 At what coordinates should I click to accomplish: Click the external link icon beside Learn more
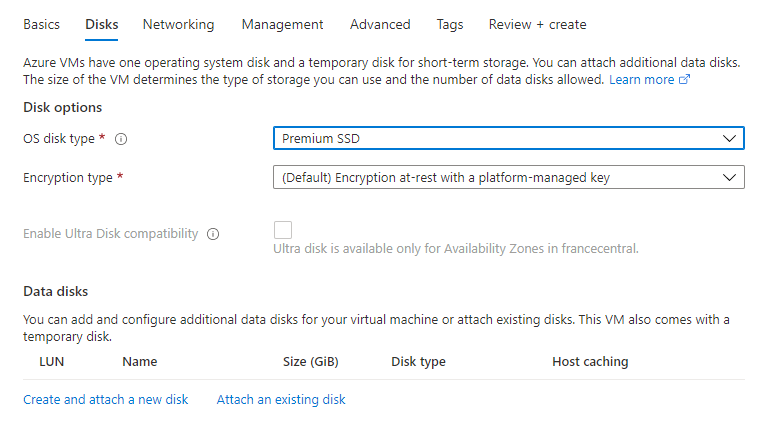tap(685, 80)
